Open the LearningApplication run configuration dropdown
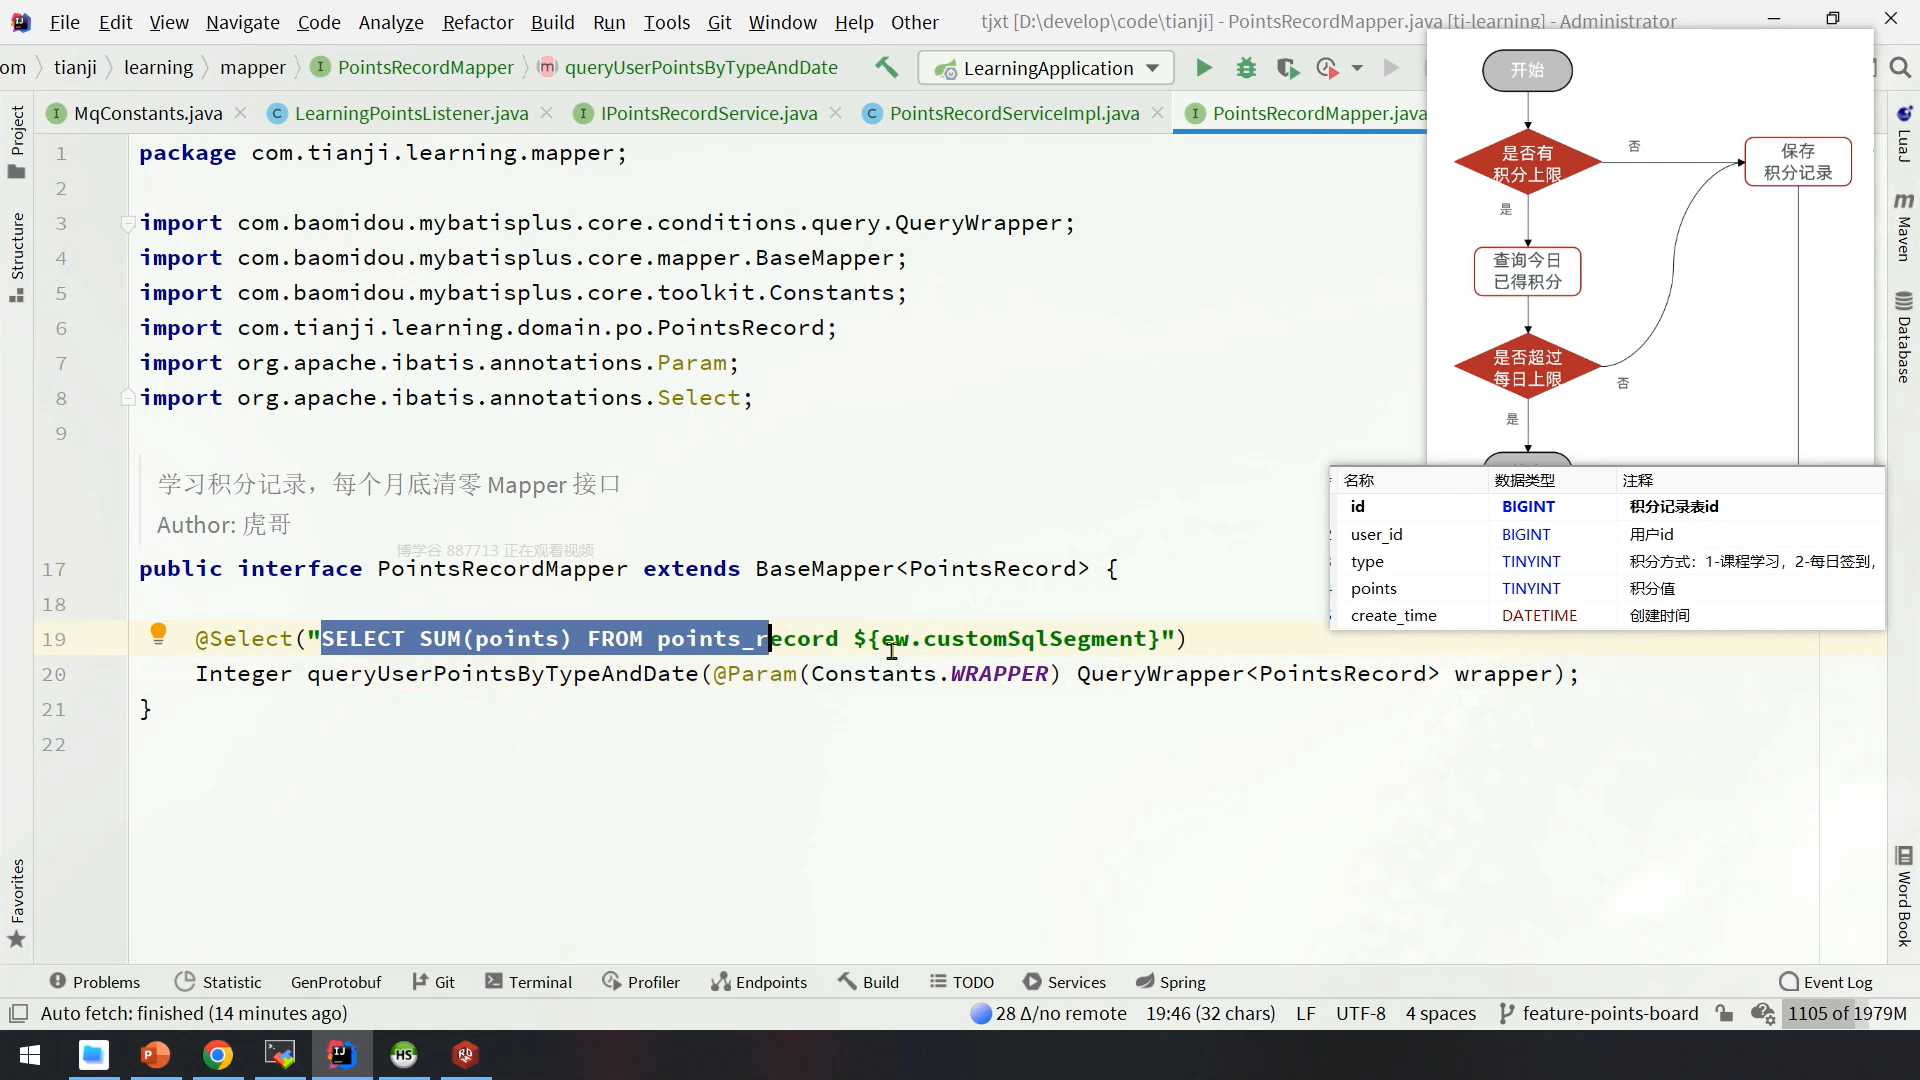 pos(1047,68)
